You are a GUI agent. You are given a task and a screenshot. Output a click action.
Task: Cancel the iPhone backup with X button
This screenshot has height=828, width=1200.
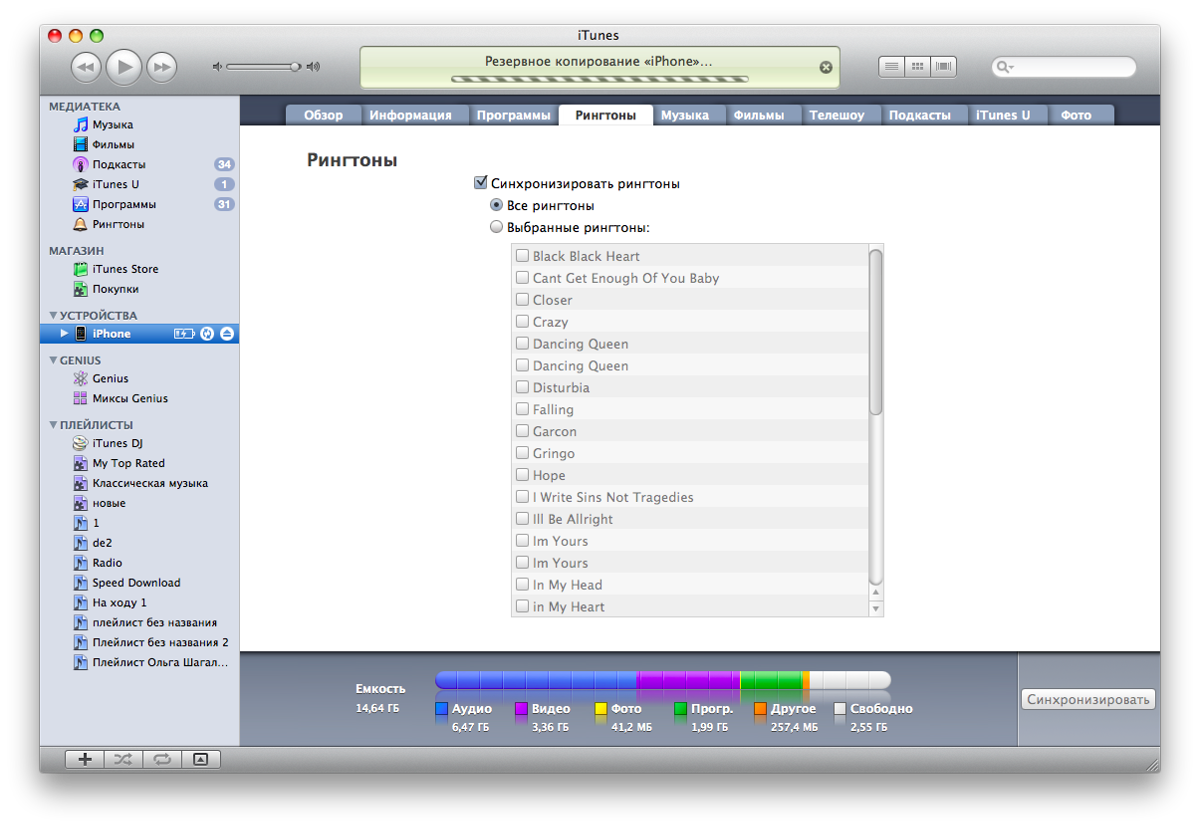click(x=825, y=67)
